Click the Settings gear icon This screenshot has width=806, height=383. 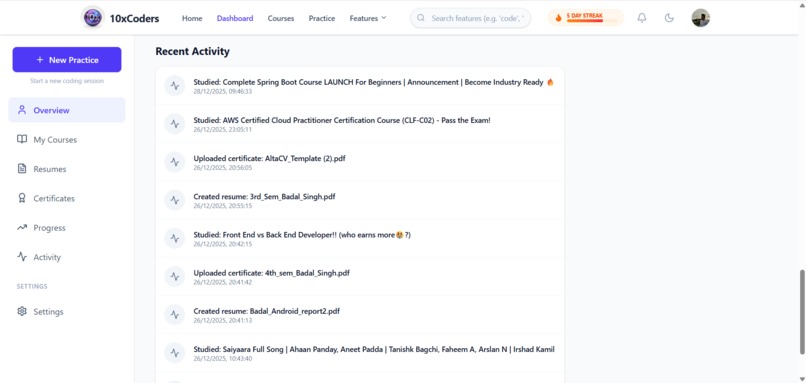click(x=22, y=311)
